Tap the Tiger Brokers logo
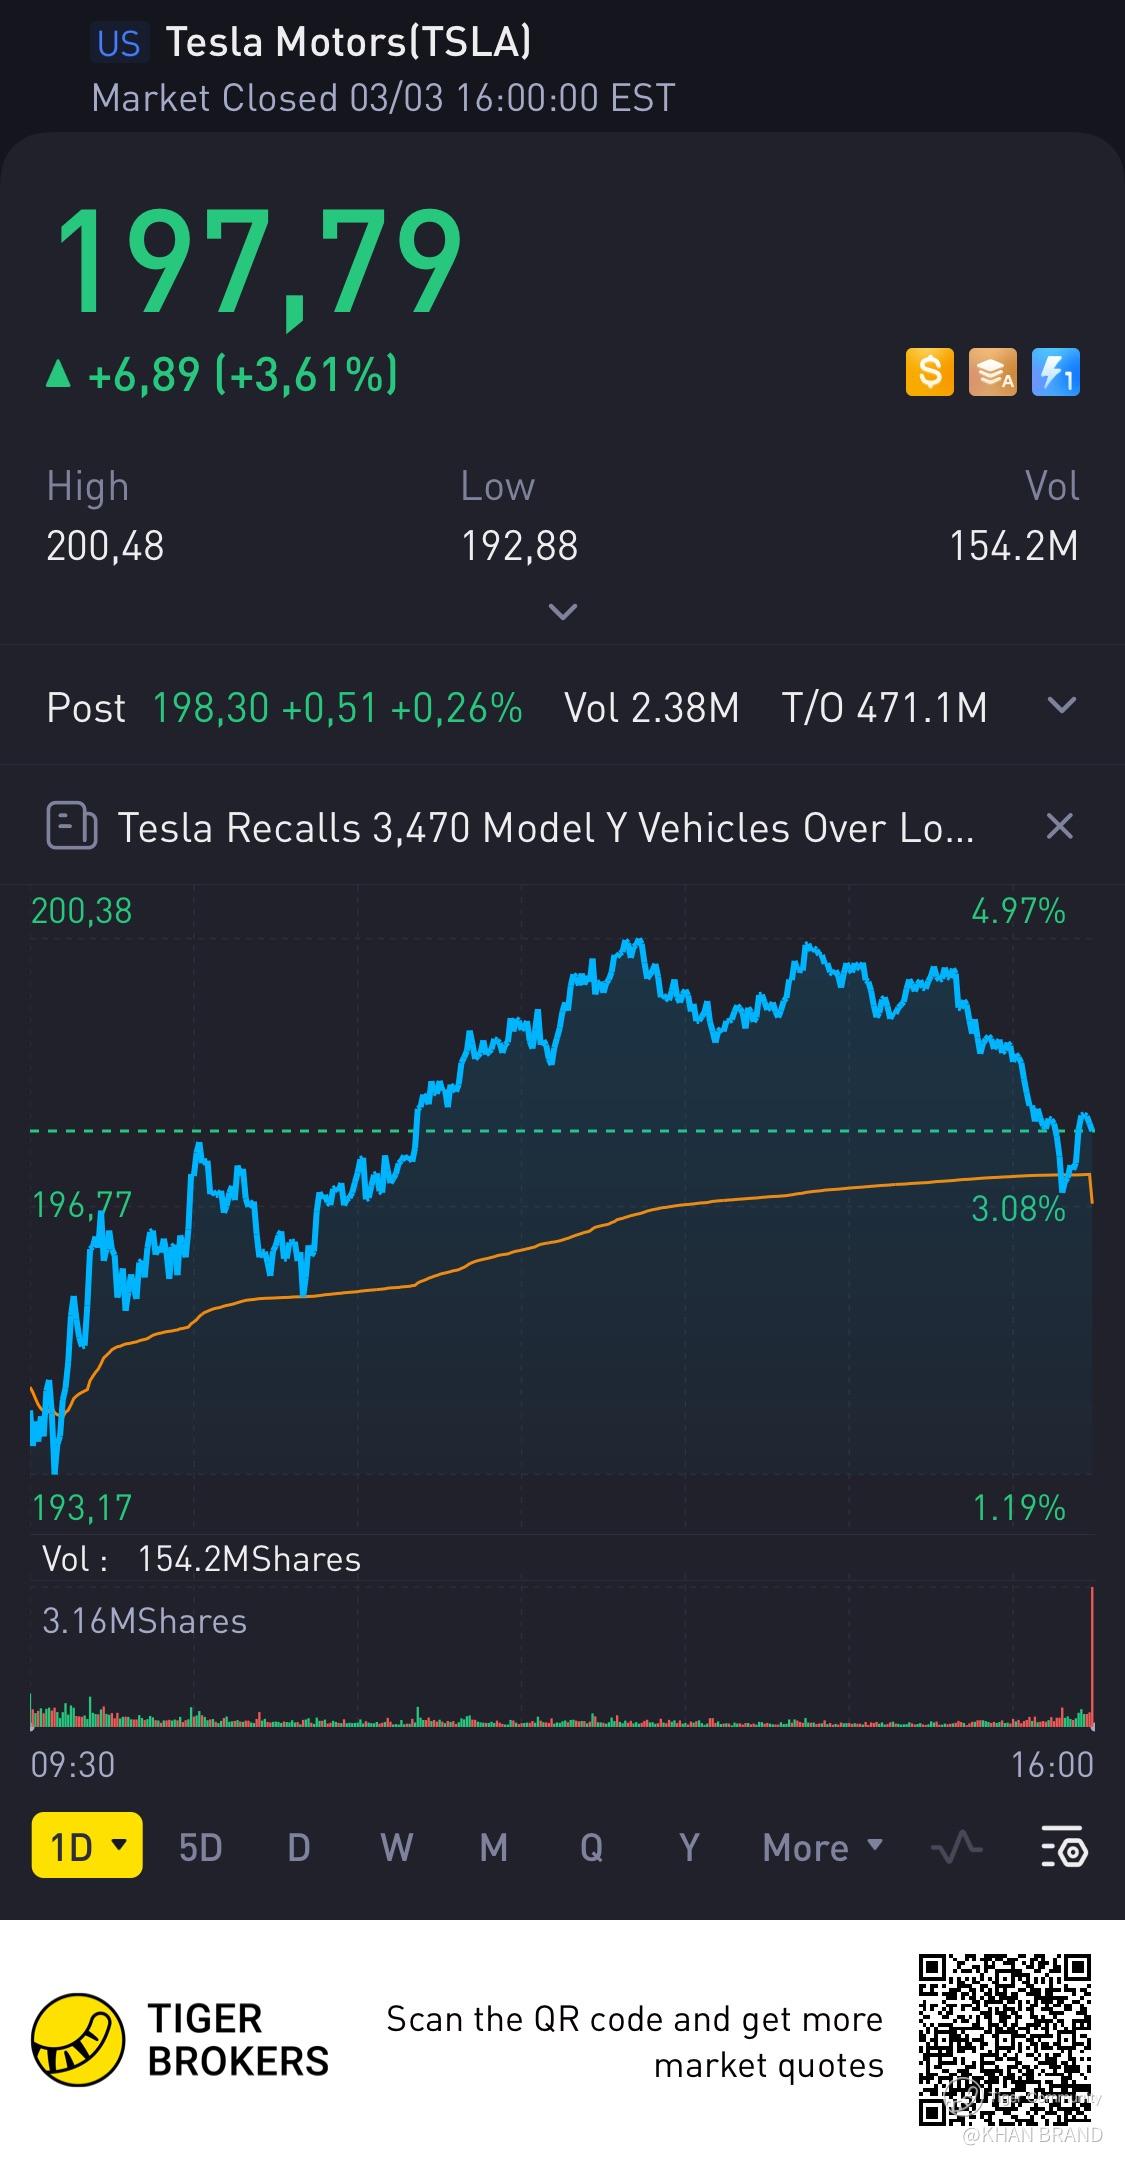Screen dimensions: 1125x2160 point(78,2040)
